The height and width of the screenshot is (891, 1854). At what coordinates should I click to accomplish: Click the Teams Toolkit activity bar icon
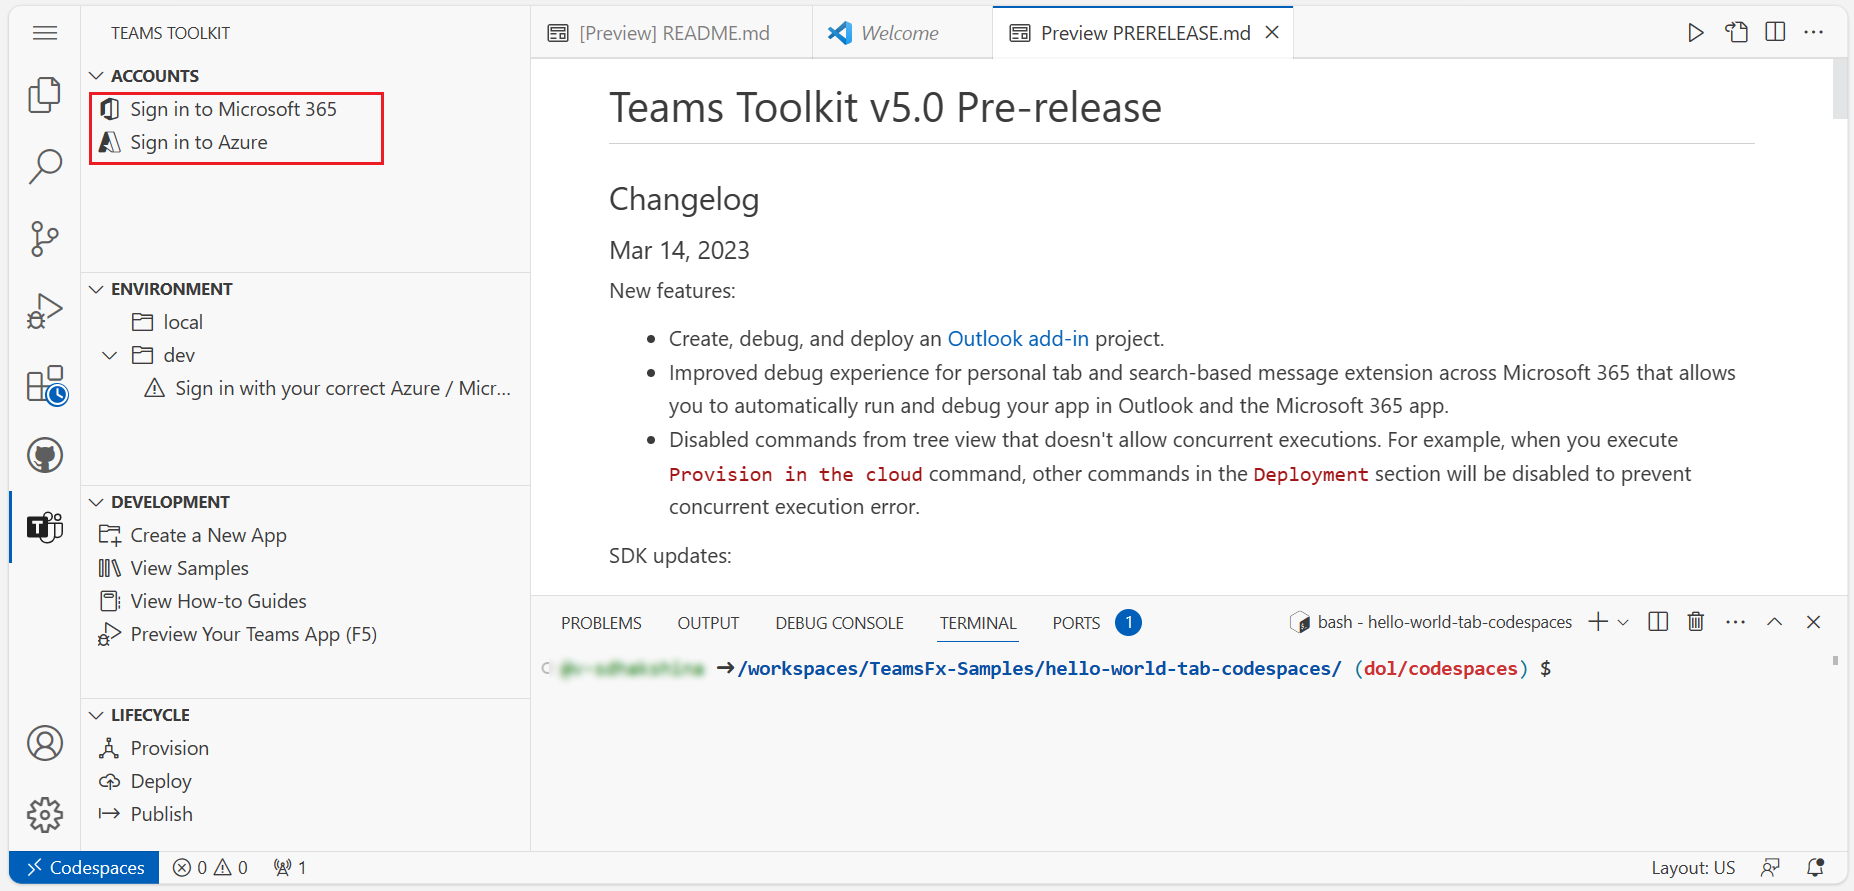coord(45,526)
